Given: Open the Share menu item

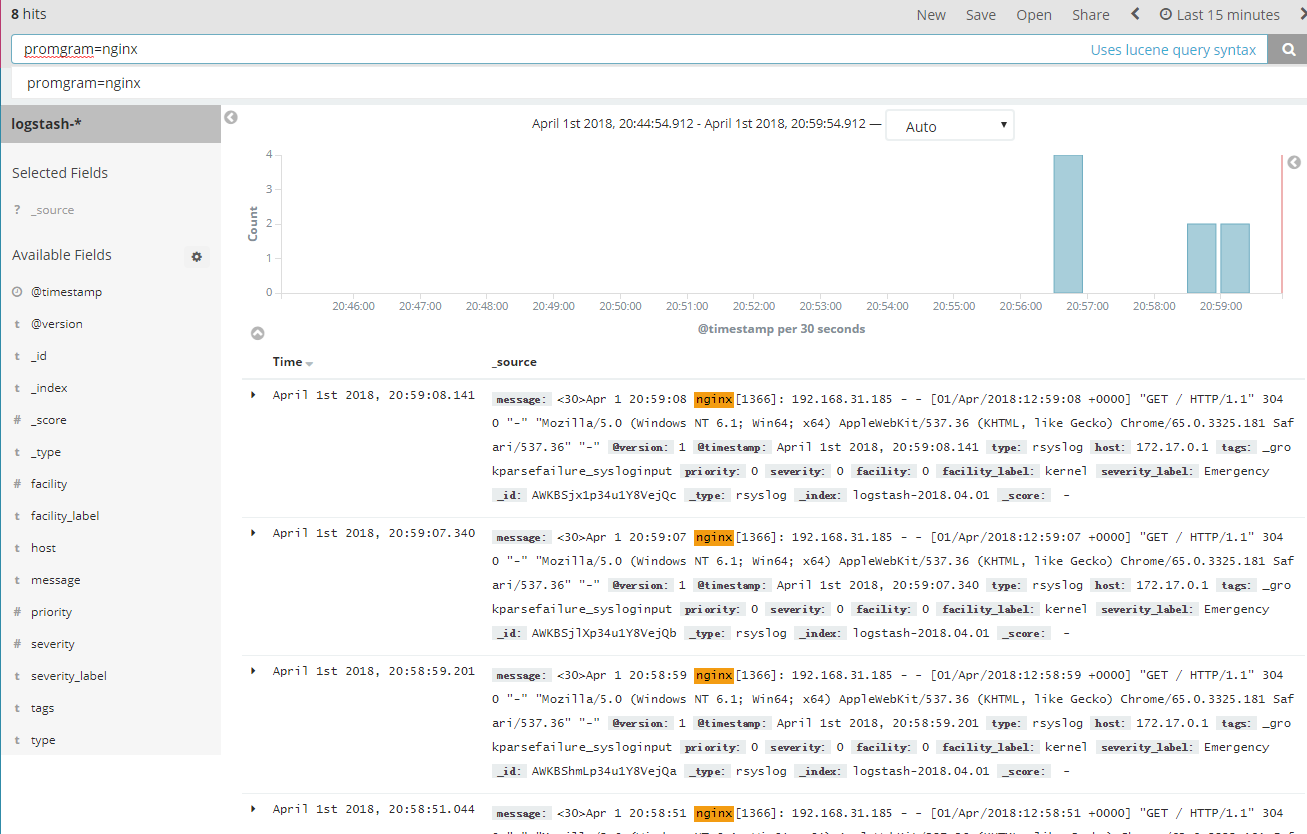Looking at the screenshot, I should (x=1090, y=15).
